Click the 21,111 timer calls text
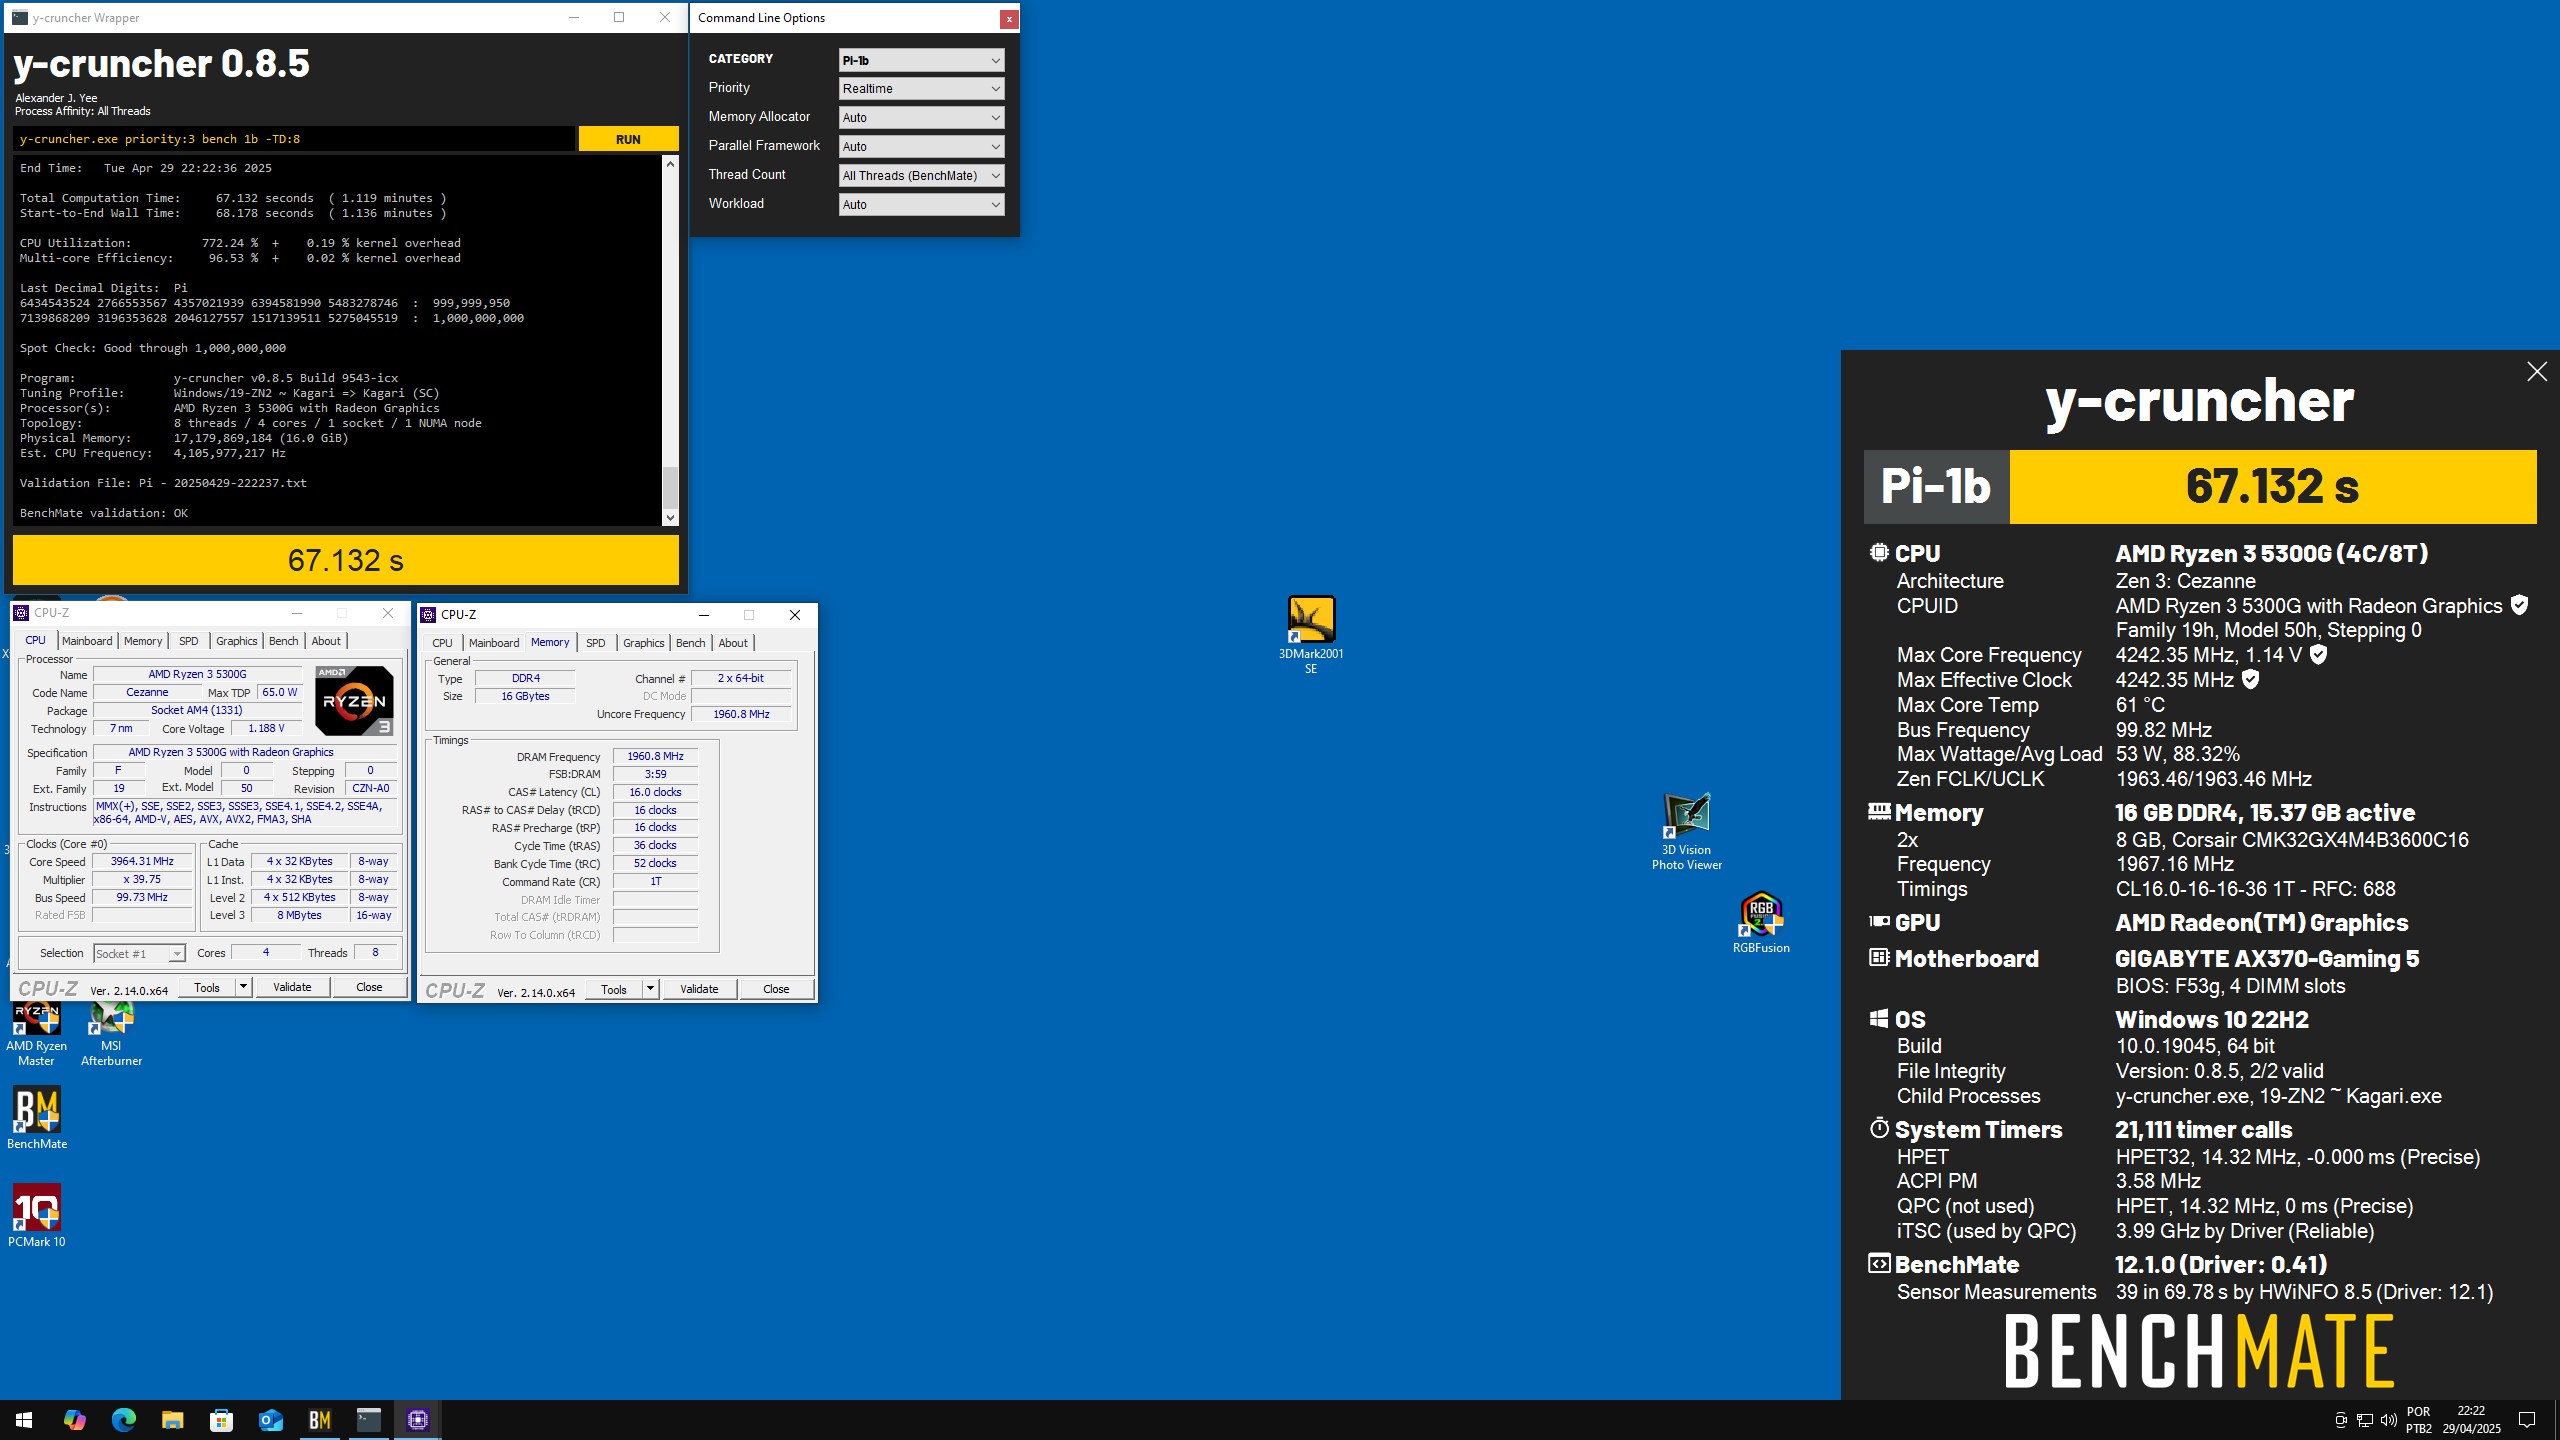 (x=2204, y=1130)
